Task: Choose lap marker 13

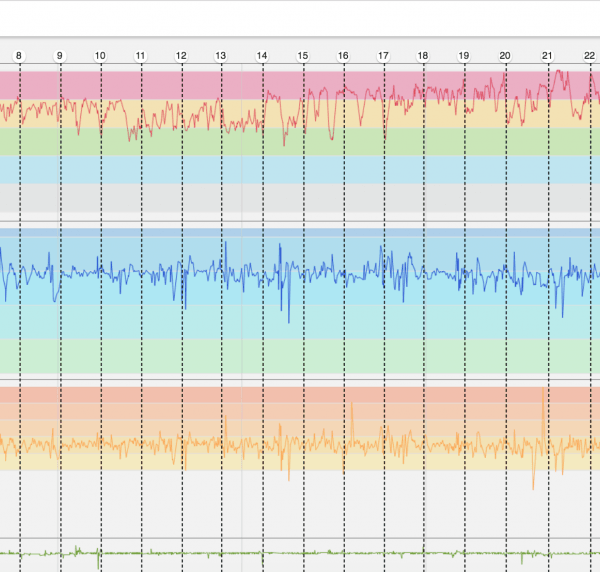Action: tap(220, 56)
